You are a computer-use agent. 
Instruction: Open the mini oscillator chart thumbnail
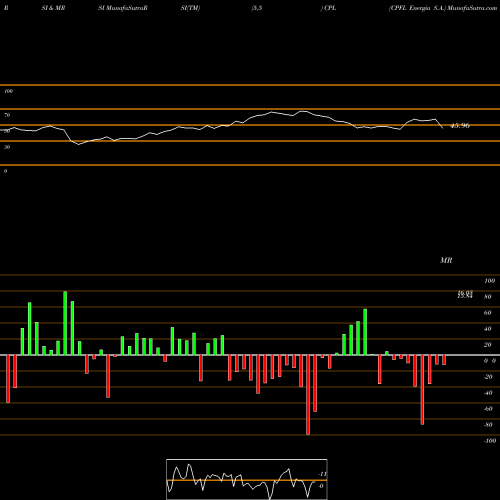coord(247,479)
